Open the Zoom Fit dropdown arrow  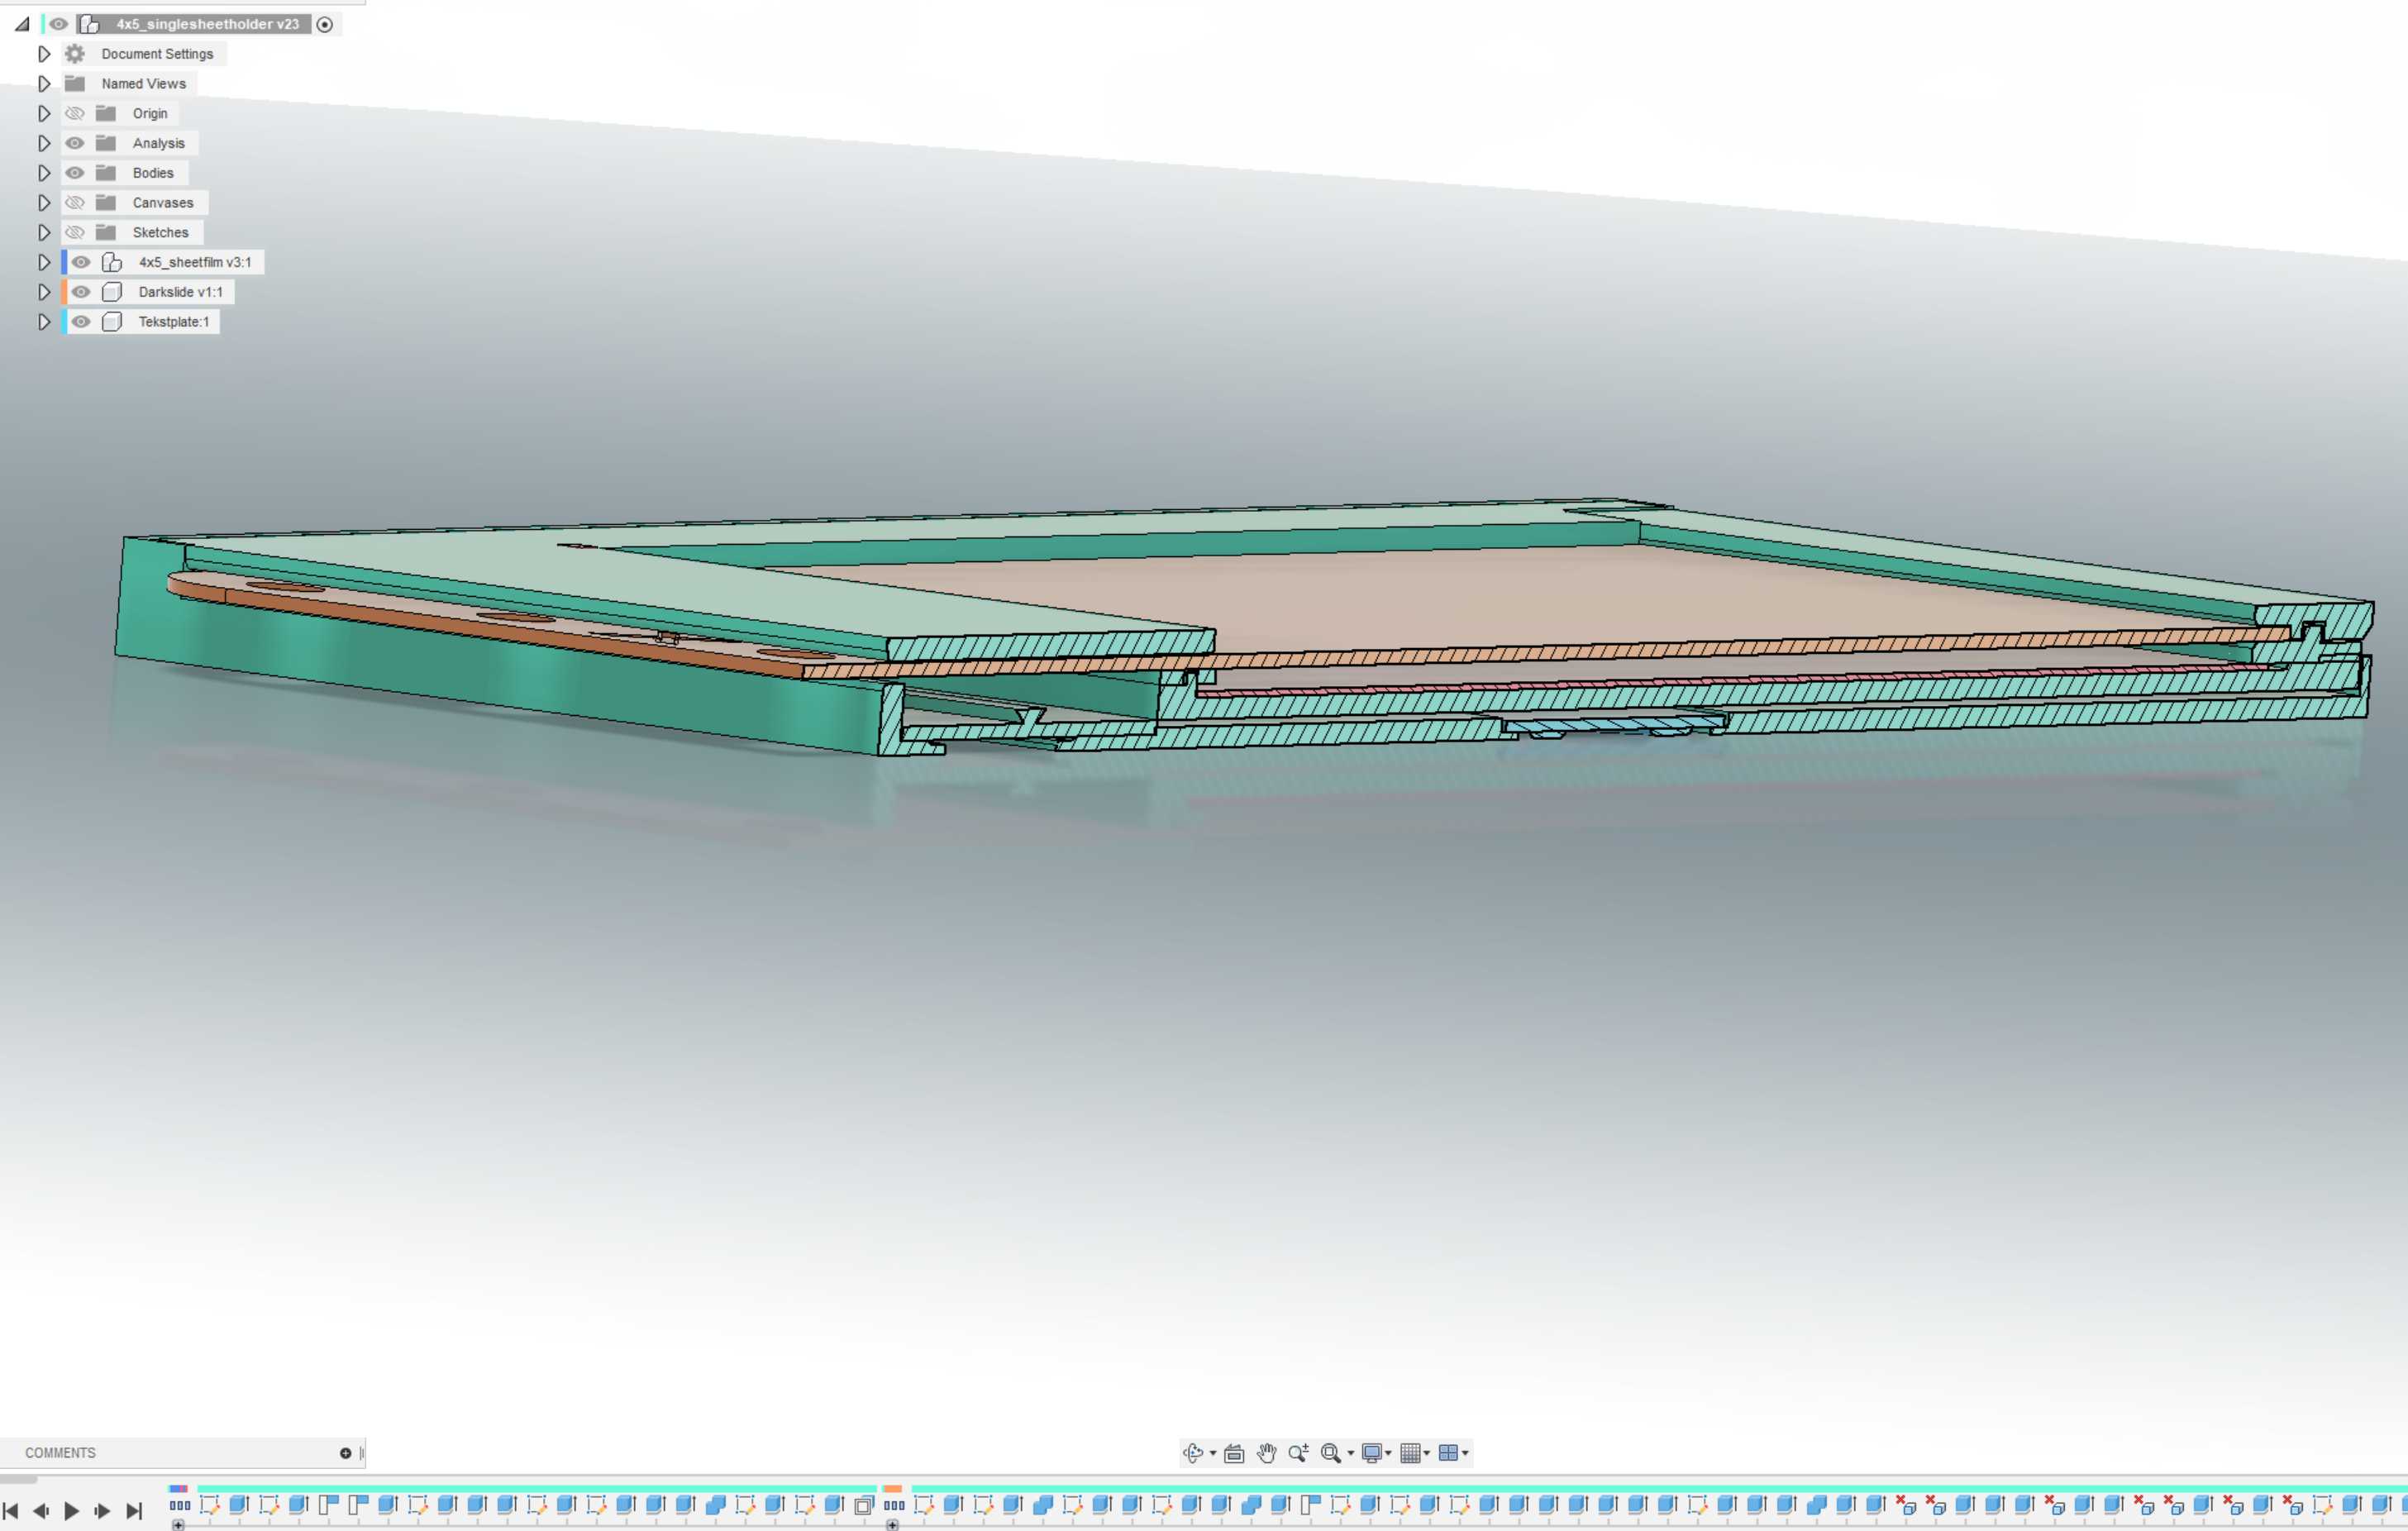(x=1351, y=1454)
